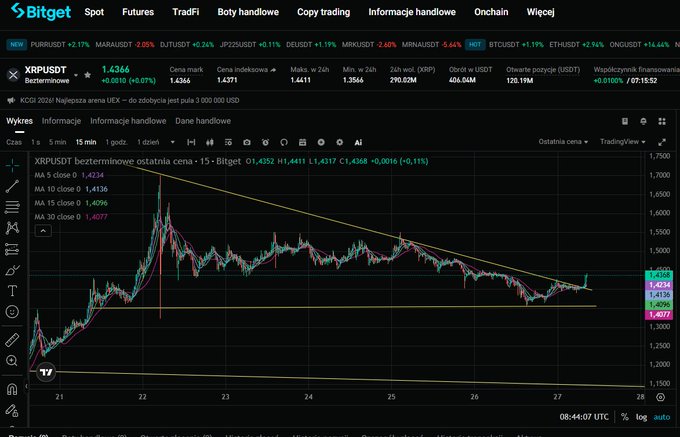Set a price alert with clock icon
680x437 pixels.
pos(265,142)
